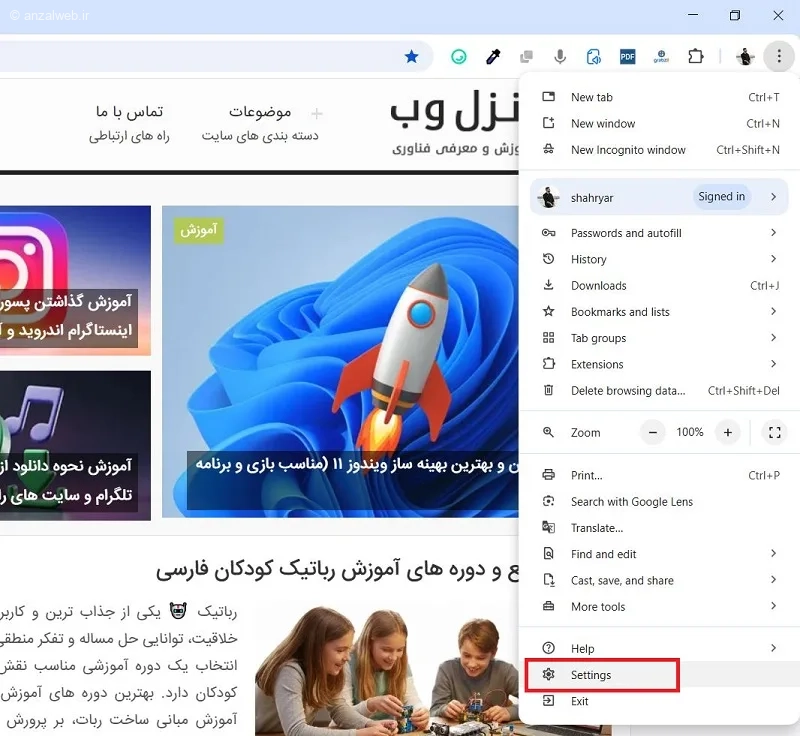Viewport: 800px width, 736px height.
Task: Click the green آموزش category tag
Action: click(x=198, y=230)
